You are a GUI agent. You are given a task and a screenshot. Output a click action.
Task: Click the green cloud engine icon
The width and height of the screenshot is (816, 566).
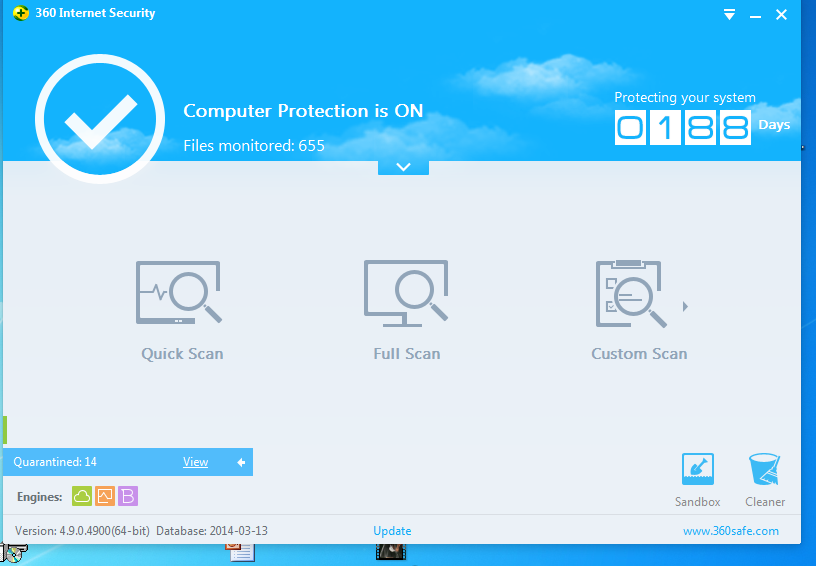(x=82, y=496)
